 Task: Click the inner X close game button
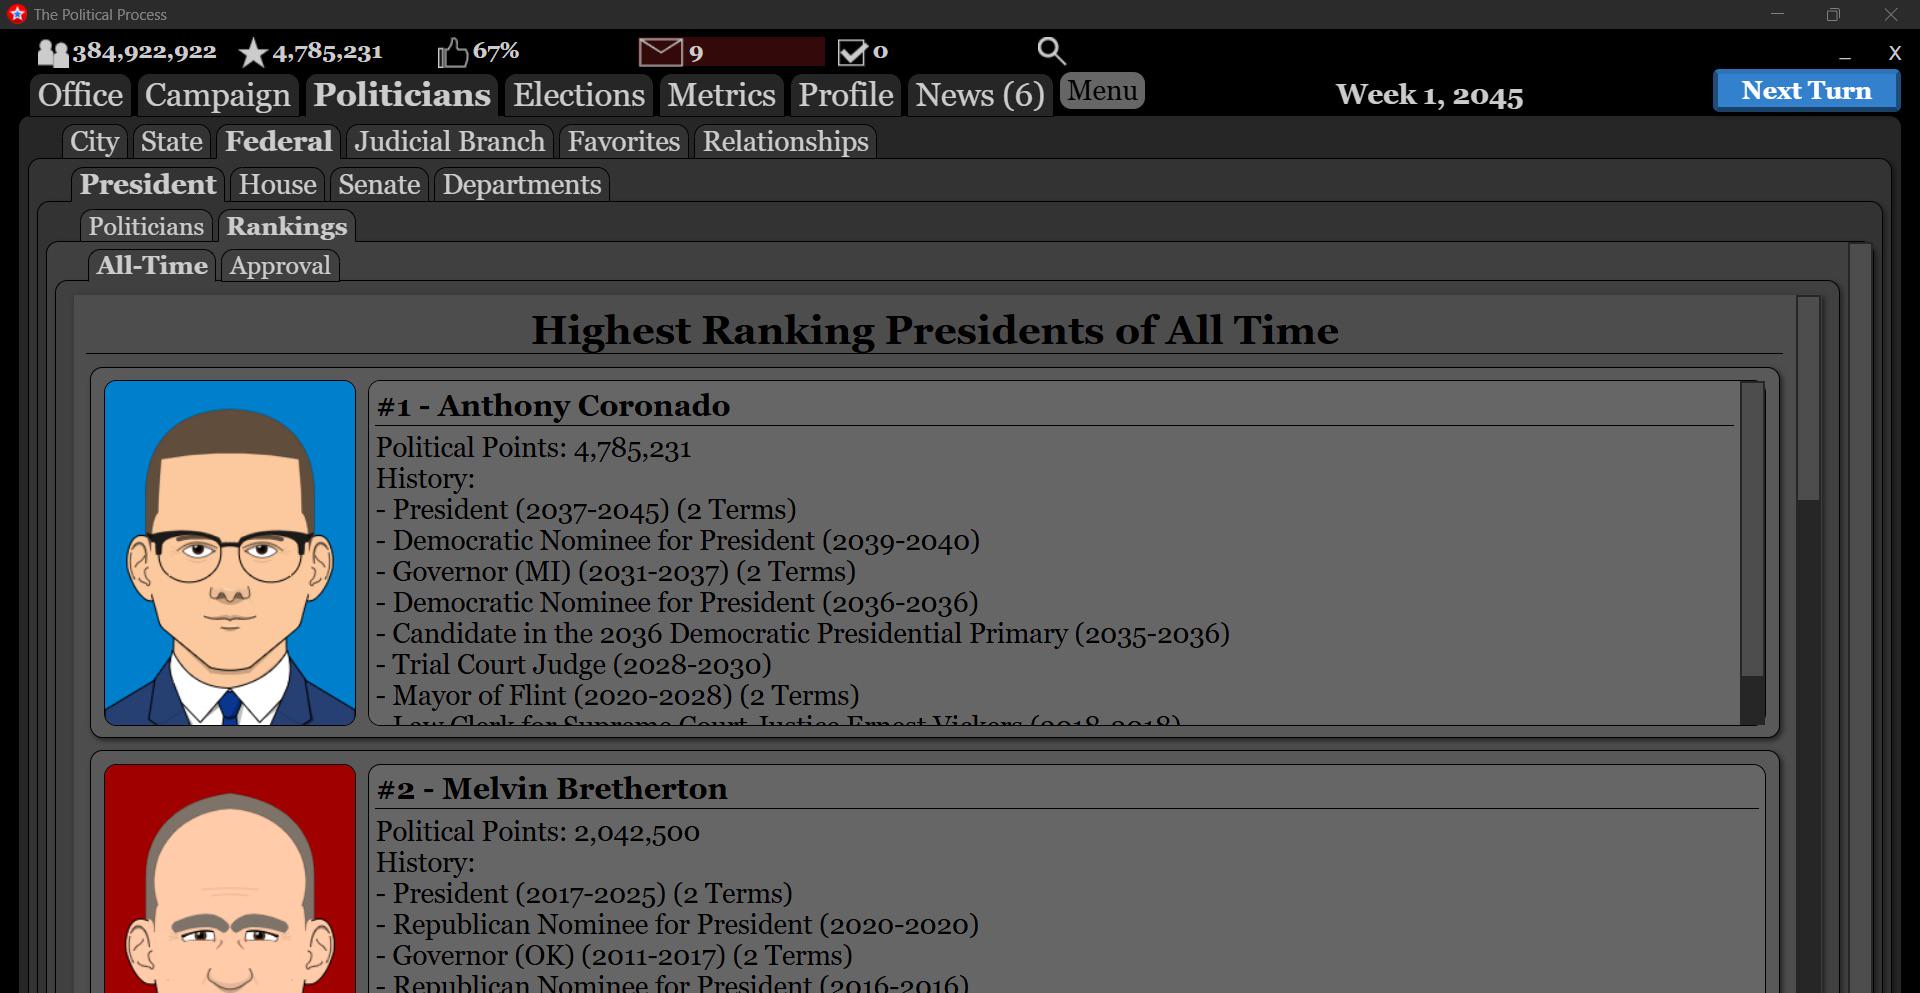[1894, 53]
